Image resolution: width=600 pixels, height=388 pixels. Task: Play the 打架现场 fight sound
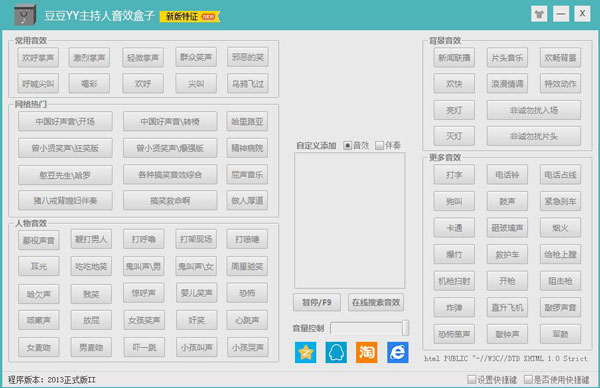point(196,239)
